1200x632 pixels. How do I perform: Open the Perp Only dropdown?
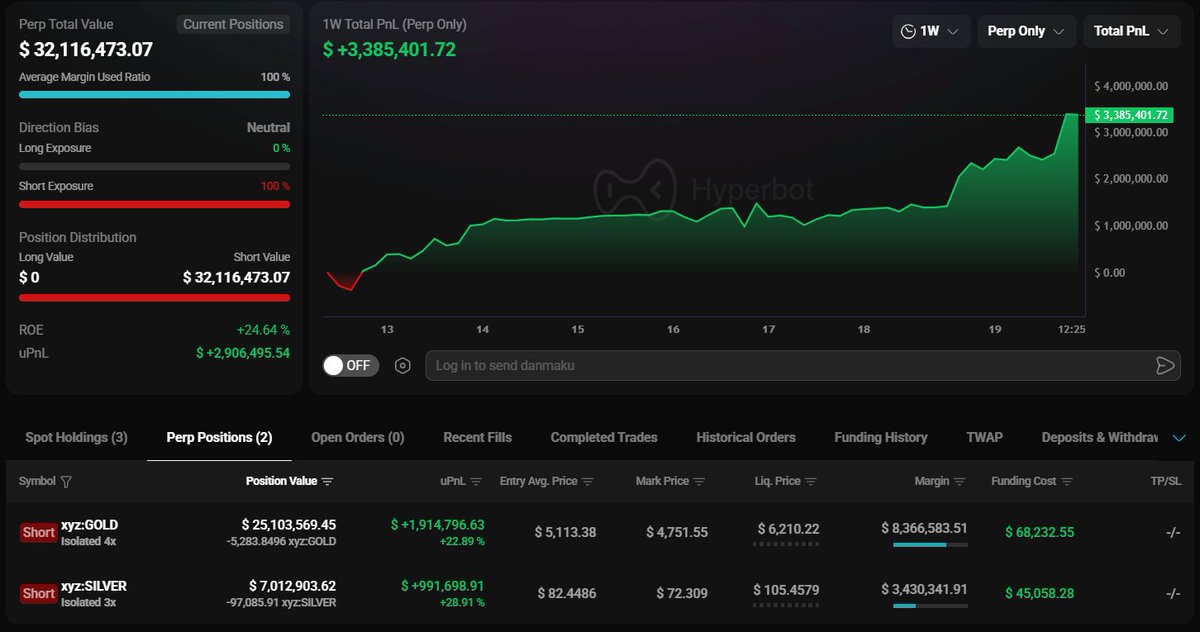coord(1026,31)
